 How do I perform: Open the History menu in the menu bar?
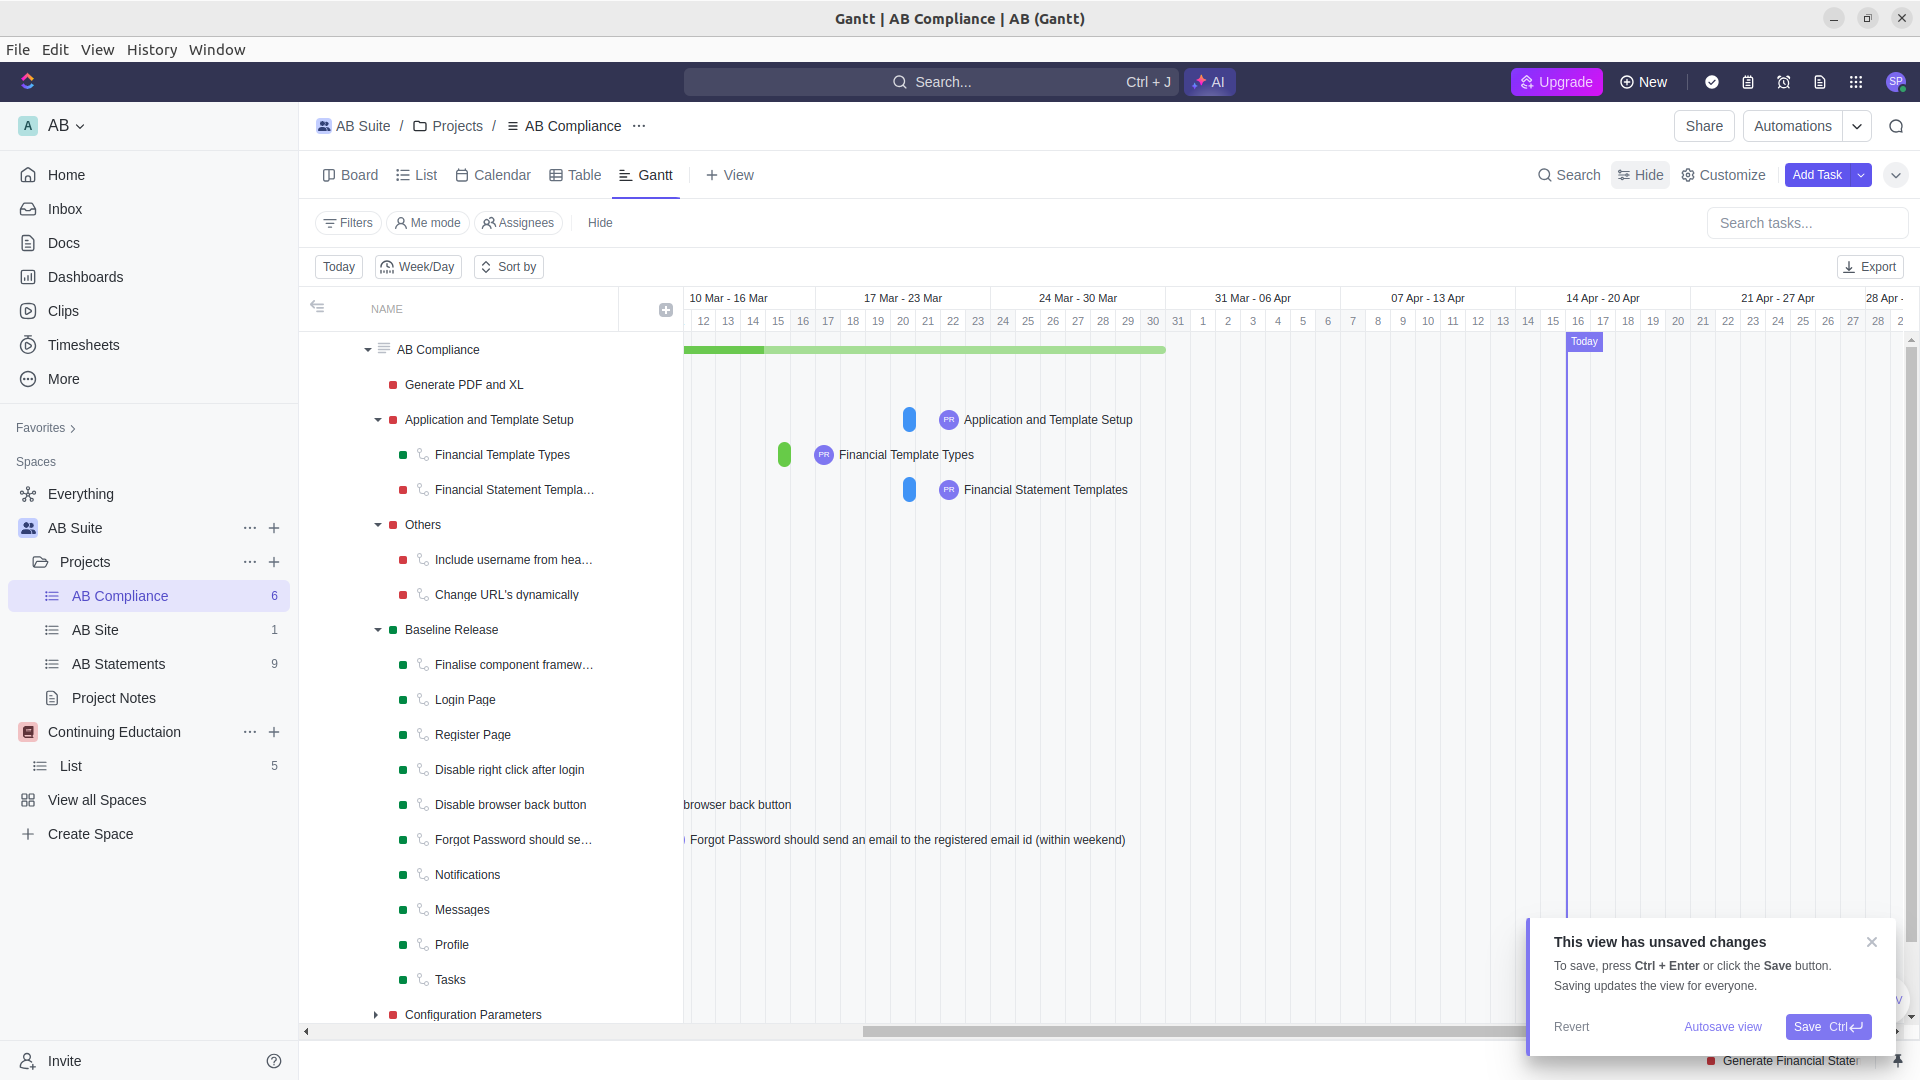click(152, 50)
